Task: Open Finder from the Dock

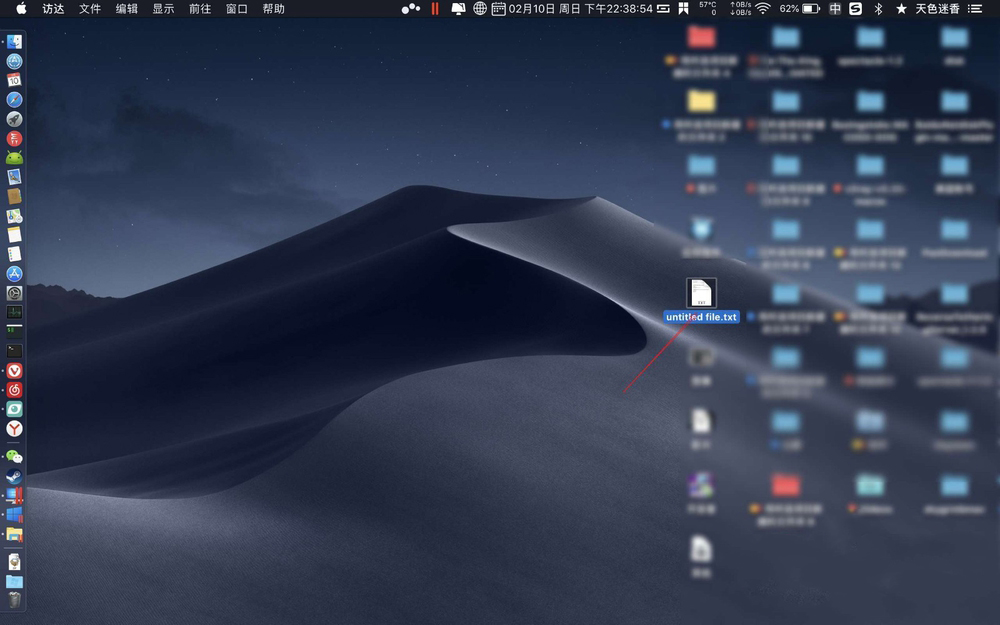Action: click(14, 42)
